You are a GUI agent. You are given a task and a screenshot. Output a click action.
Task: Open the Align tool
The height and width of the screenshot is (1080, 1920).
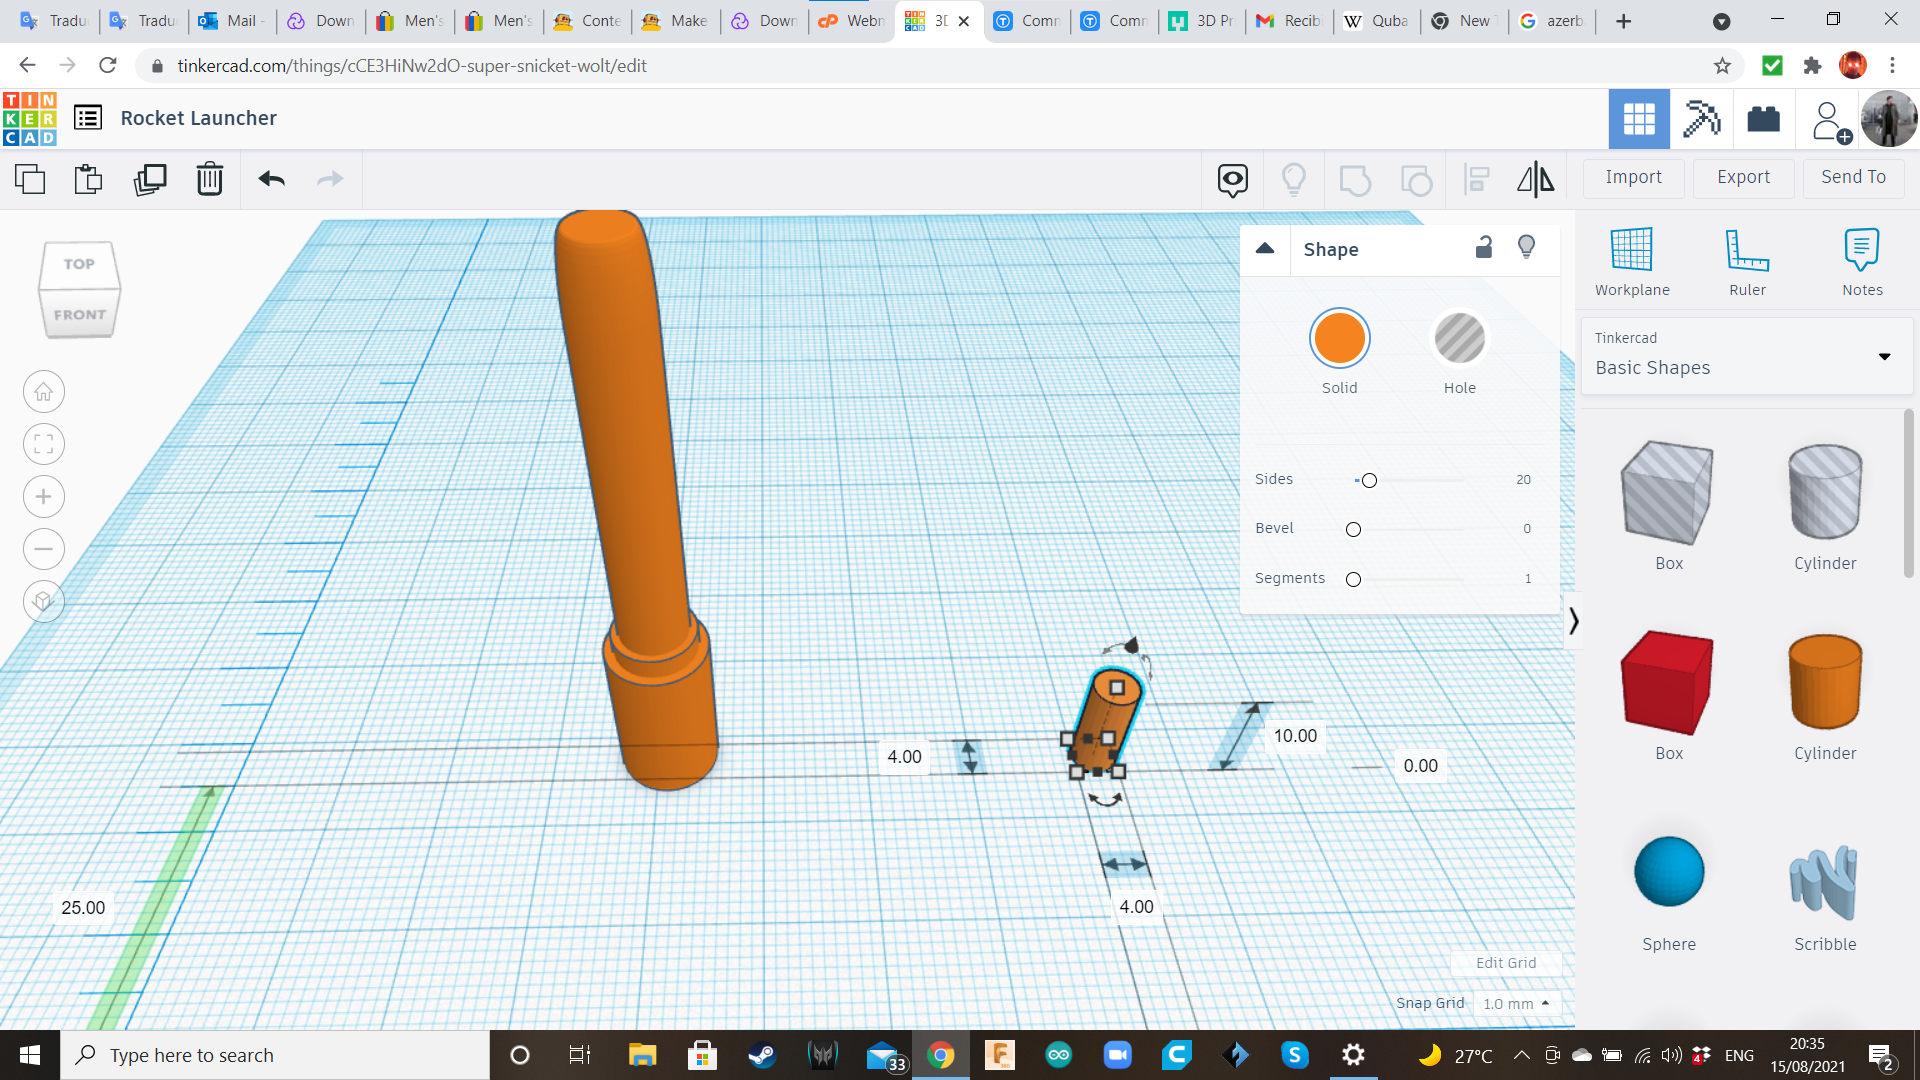[1476, 179]
